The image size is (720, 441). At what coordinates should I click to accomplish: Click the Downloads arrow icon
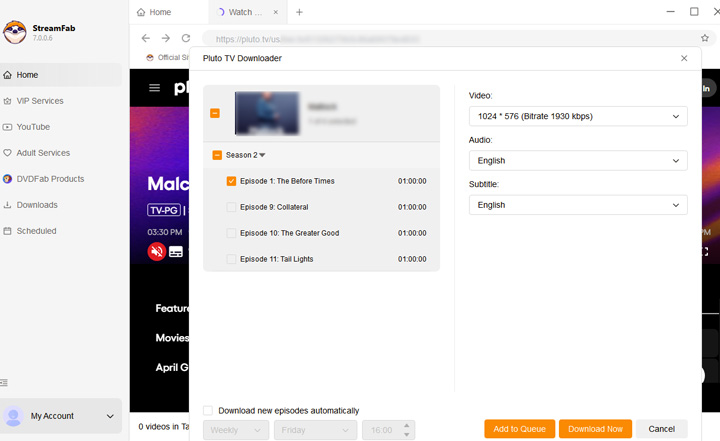click(7, 205)
